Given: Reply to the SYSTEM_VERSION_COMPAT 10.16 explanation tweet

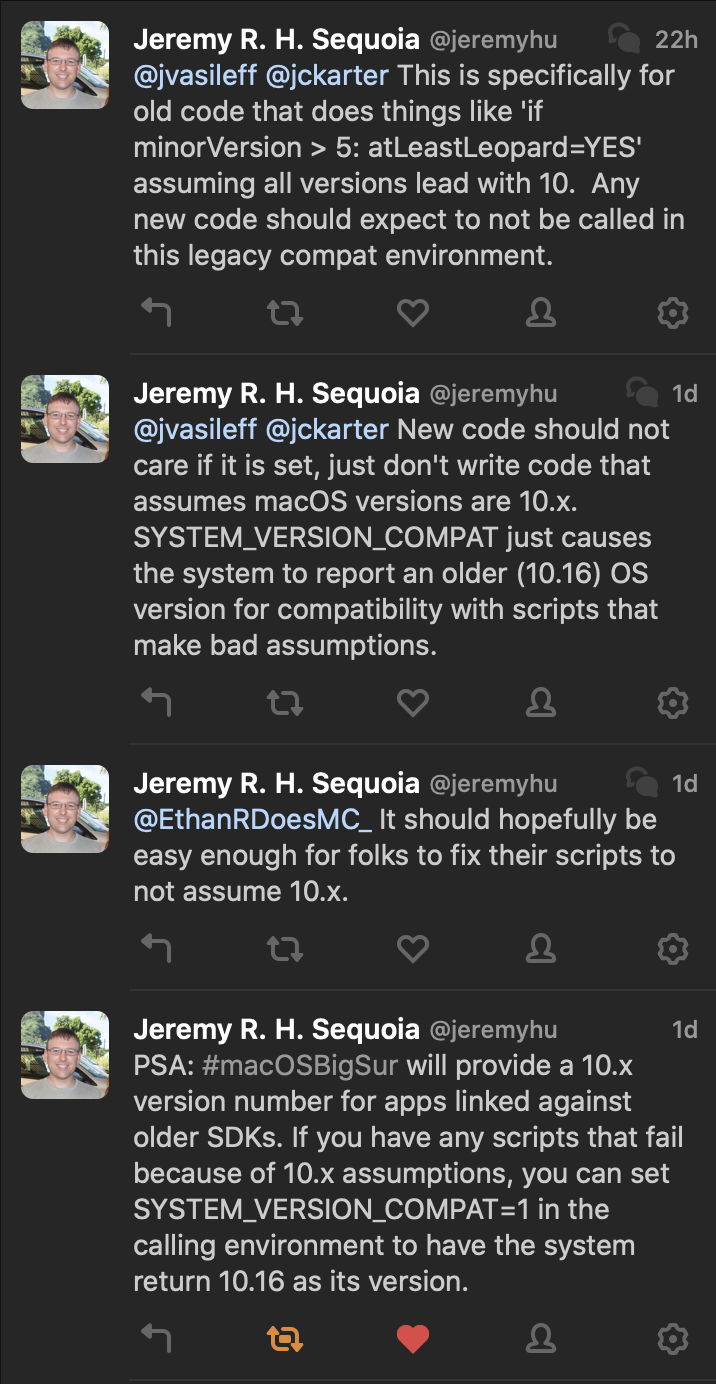Looking at the screenshot, I should [x=156, y=704].
